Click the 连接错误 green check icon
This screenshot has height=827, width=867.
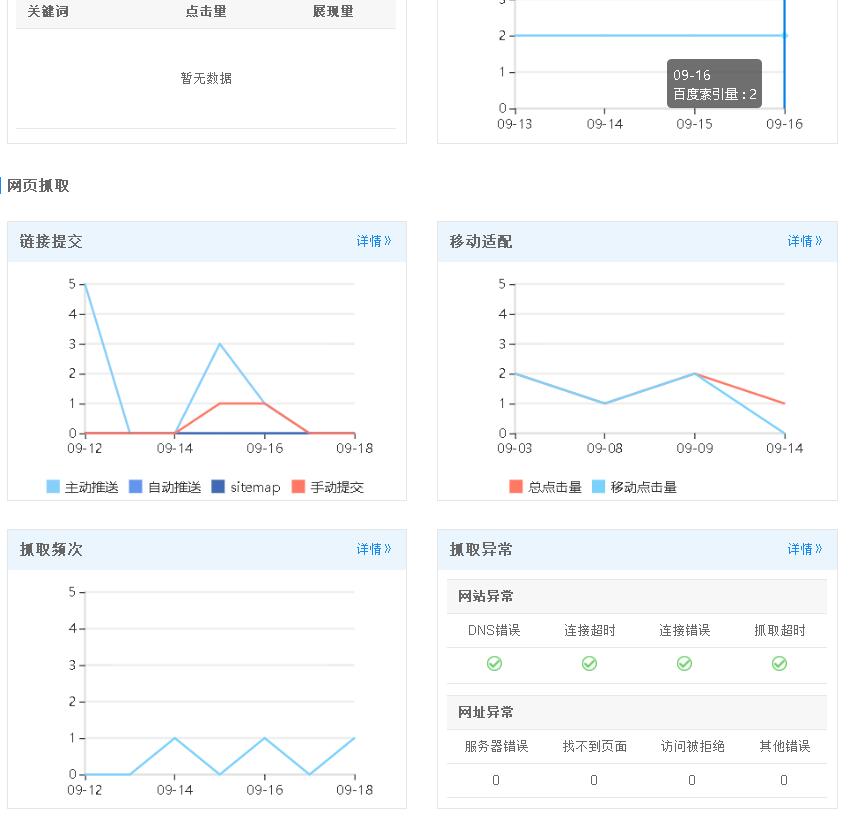(684, 664)
